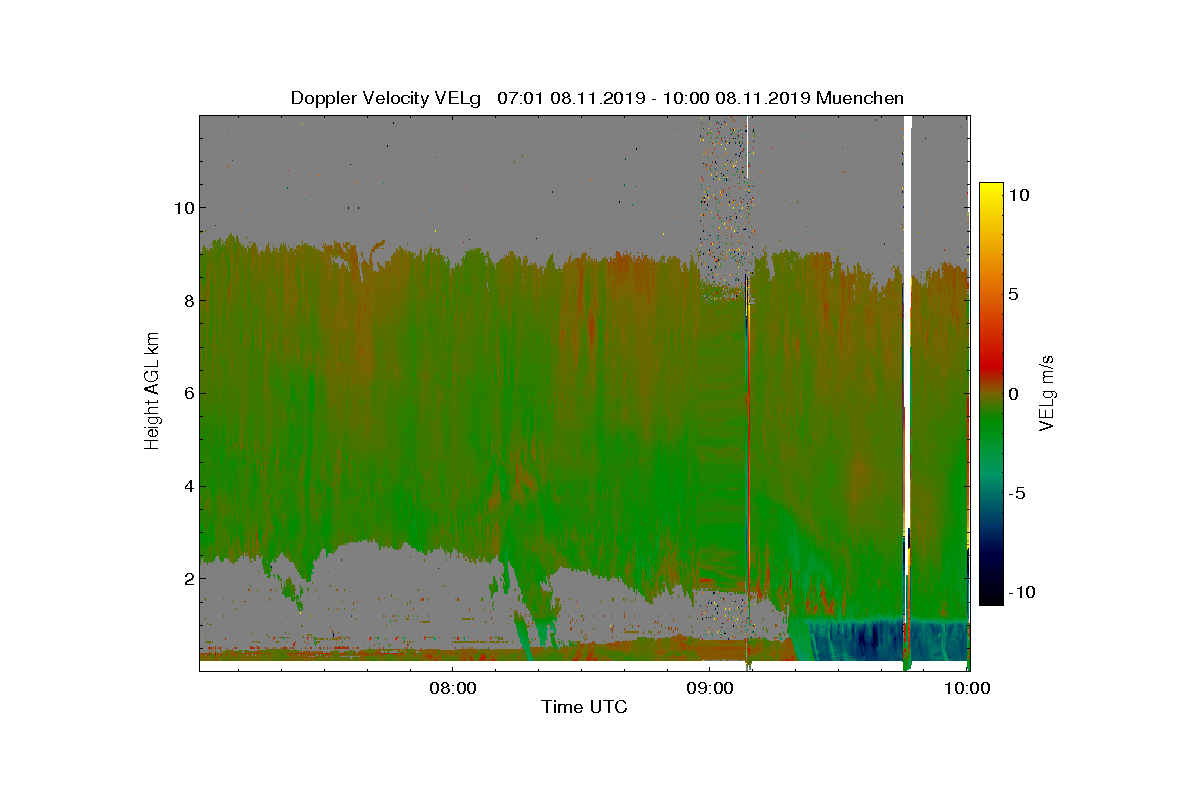Viewport: 1200px width, 800px height.
Task: Click the 'Height AGL km' y-axis label
Action: tap(152, 392)
